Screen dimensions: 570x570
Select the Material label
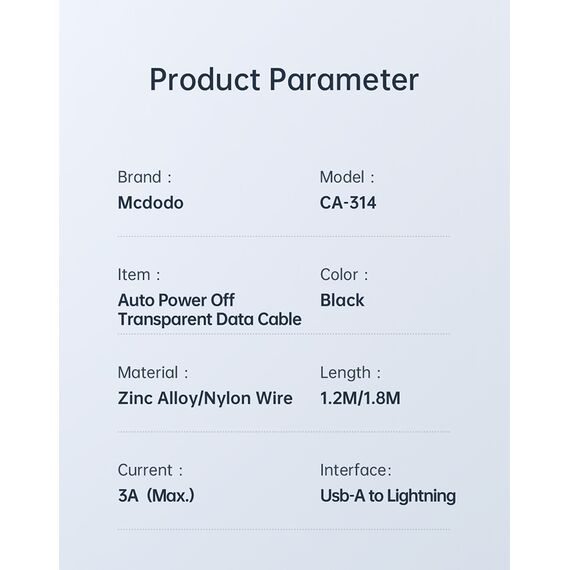pos(153,373)
